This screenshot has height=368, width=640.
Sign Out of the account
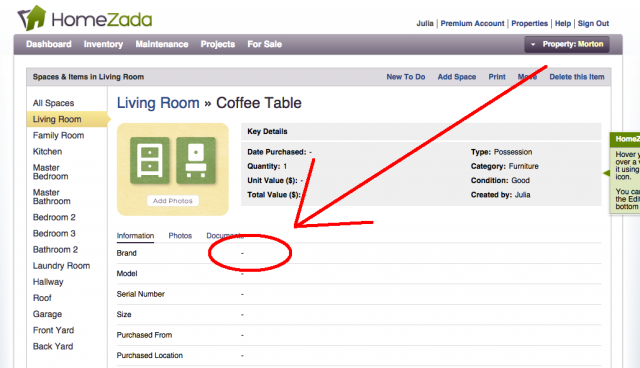click(x=593, y=23)
